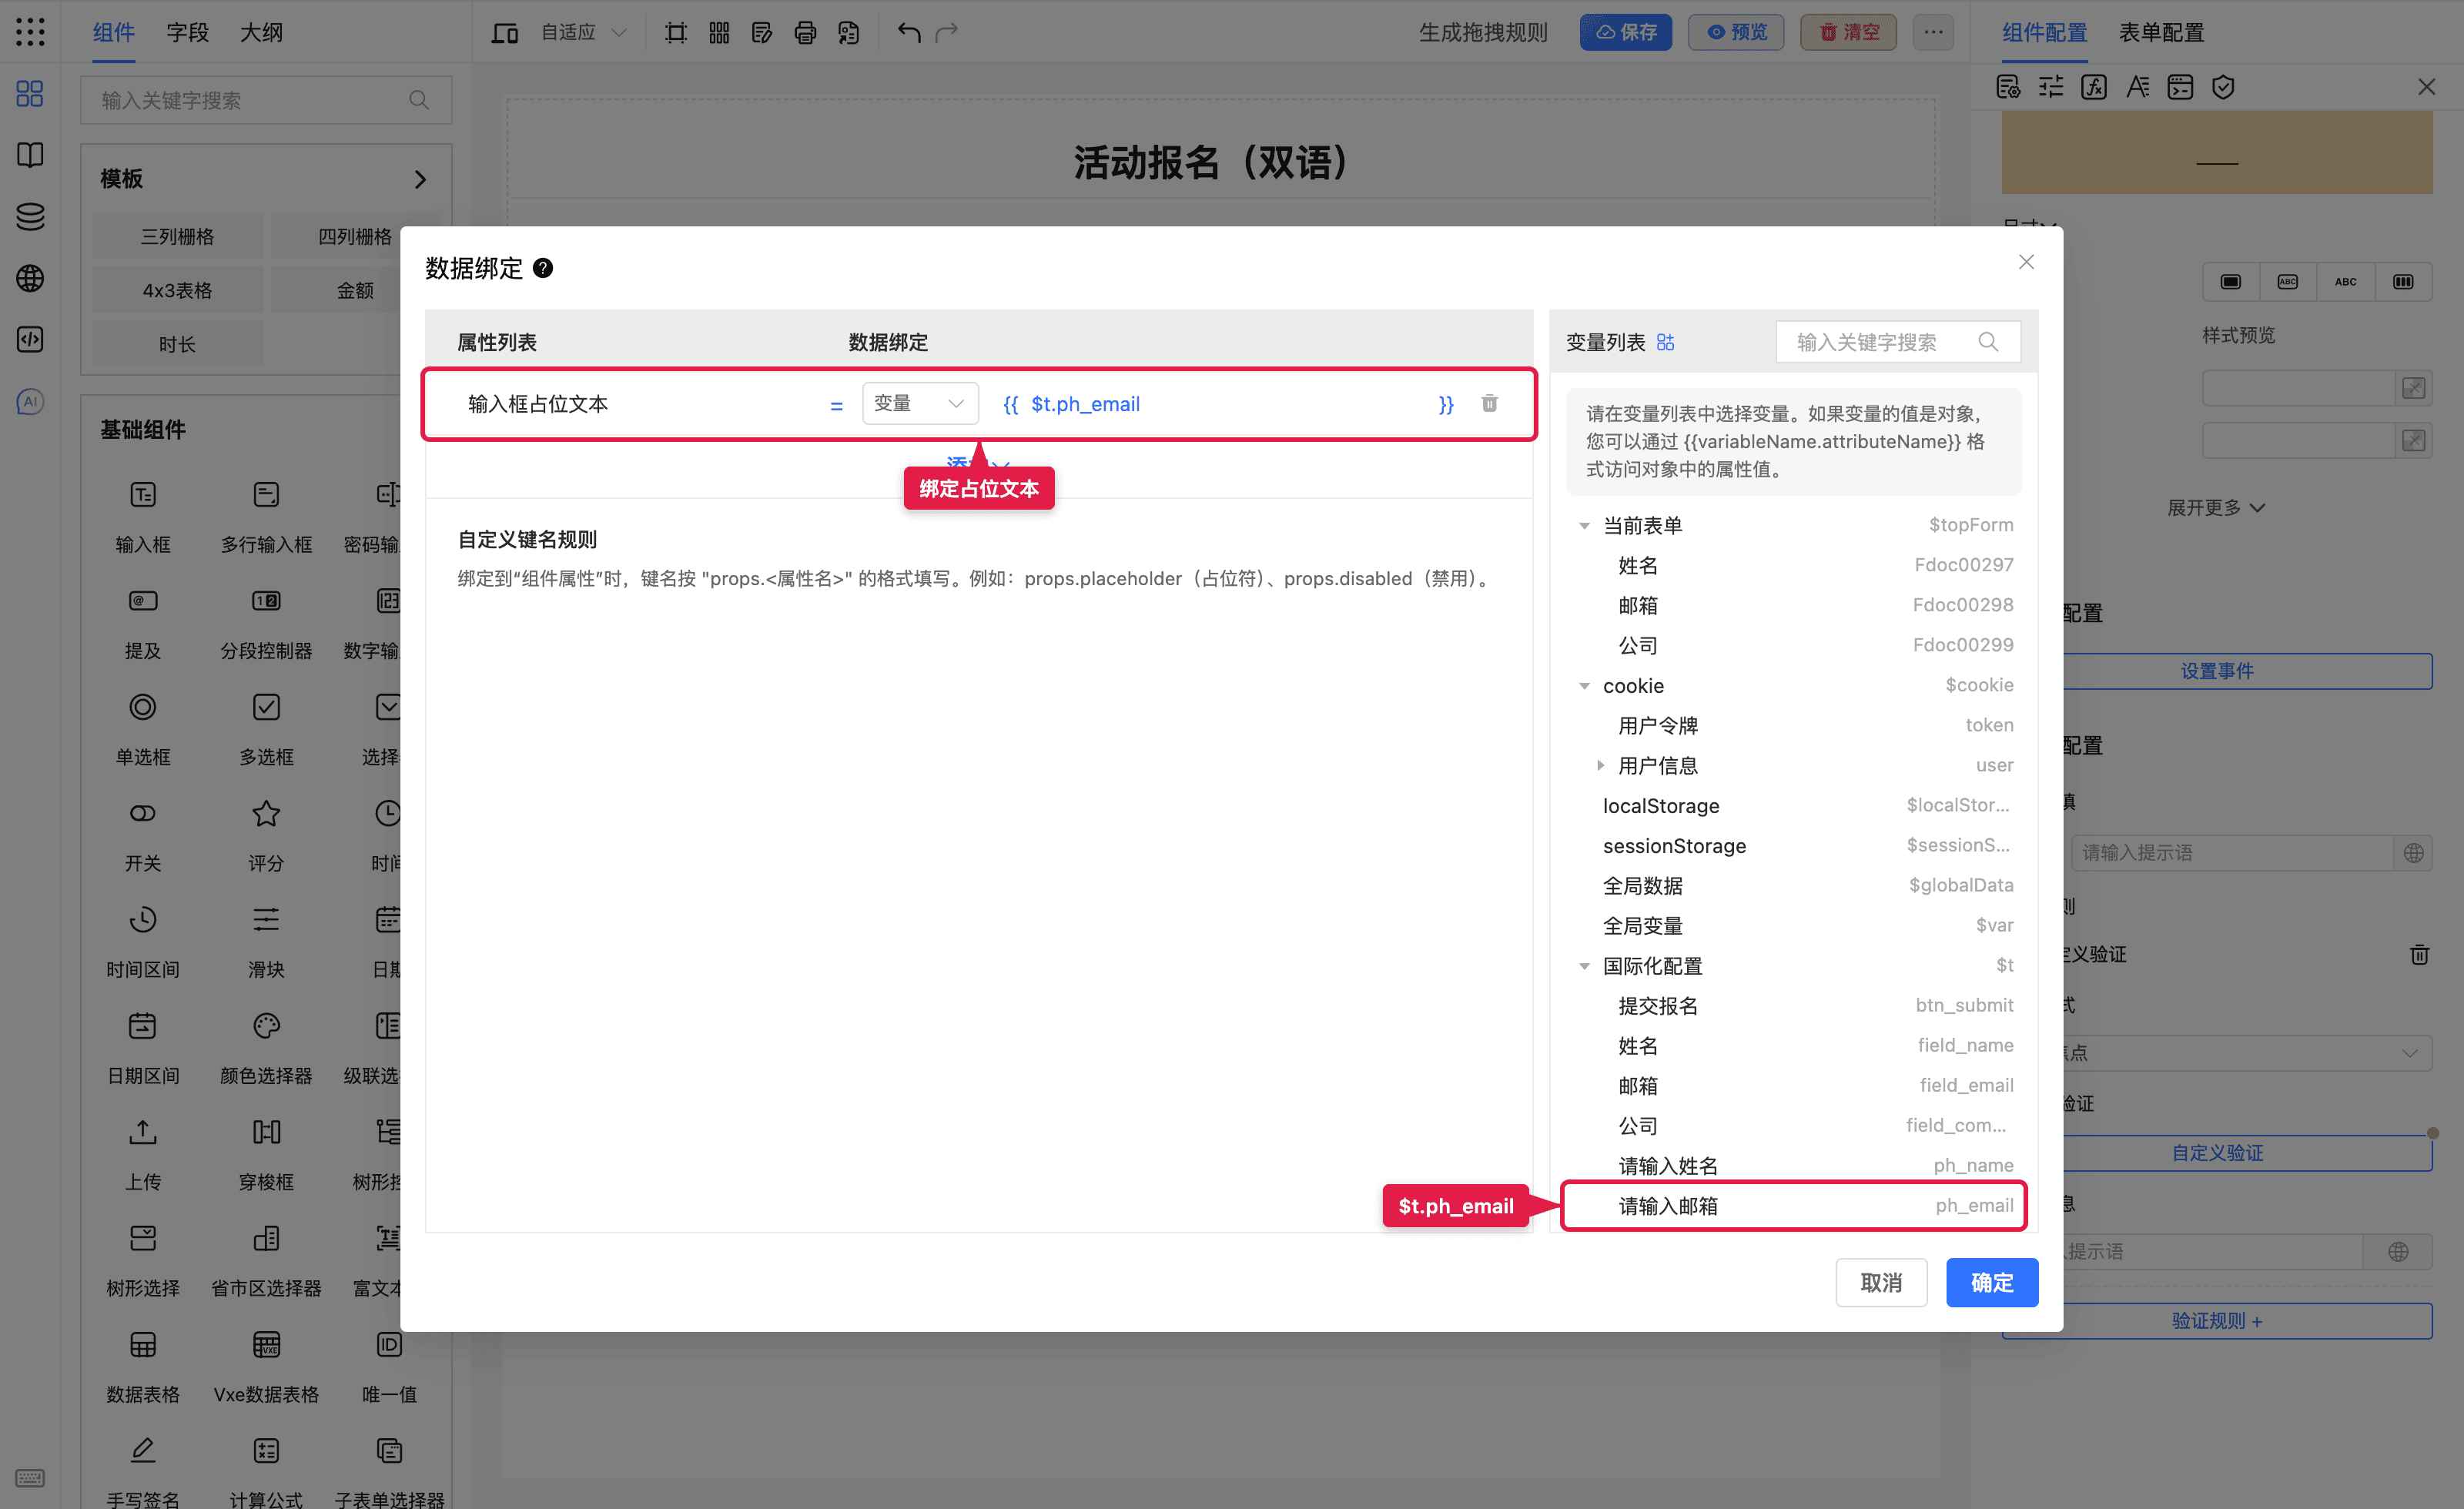Click the globe icon beside 请输入提示语 field
This screenshot has height=1509, width=2464.
coord(2413,853)
